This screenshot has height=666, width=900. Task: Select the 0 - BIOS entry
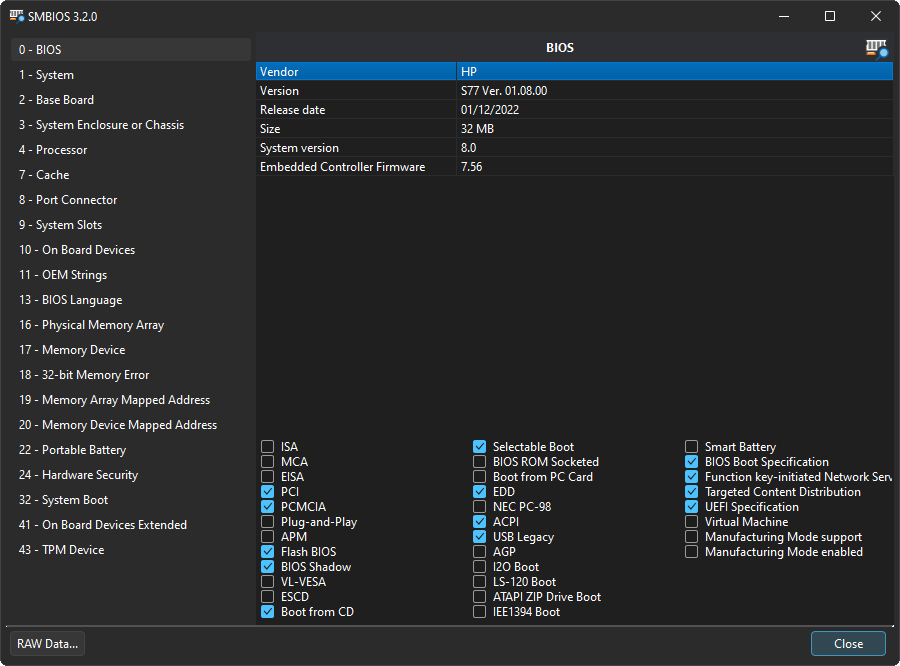131,49
